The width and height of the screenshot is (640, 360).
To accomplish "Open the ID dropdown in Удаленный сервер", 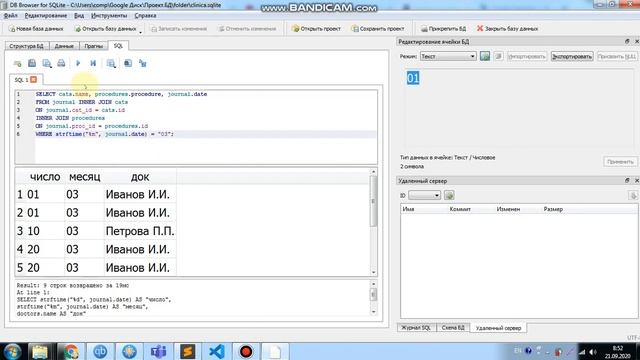I will (x=424, y=196).
